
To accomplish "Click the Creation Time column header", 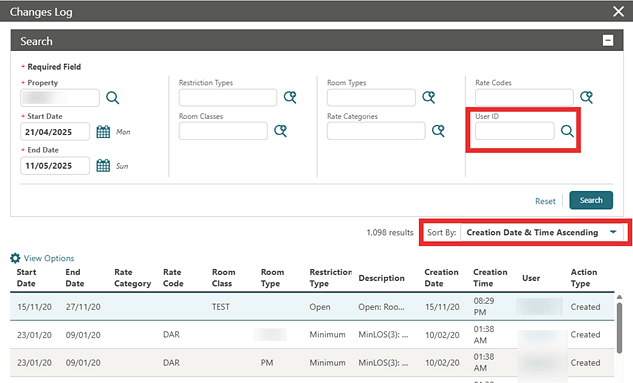I will pos(490,278).
